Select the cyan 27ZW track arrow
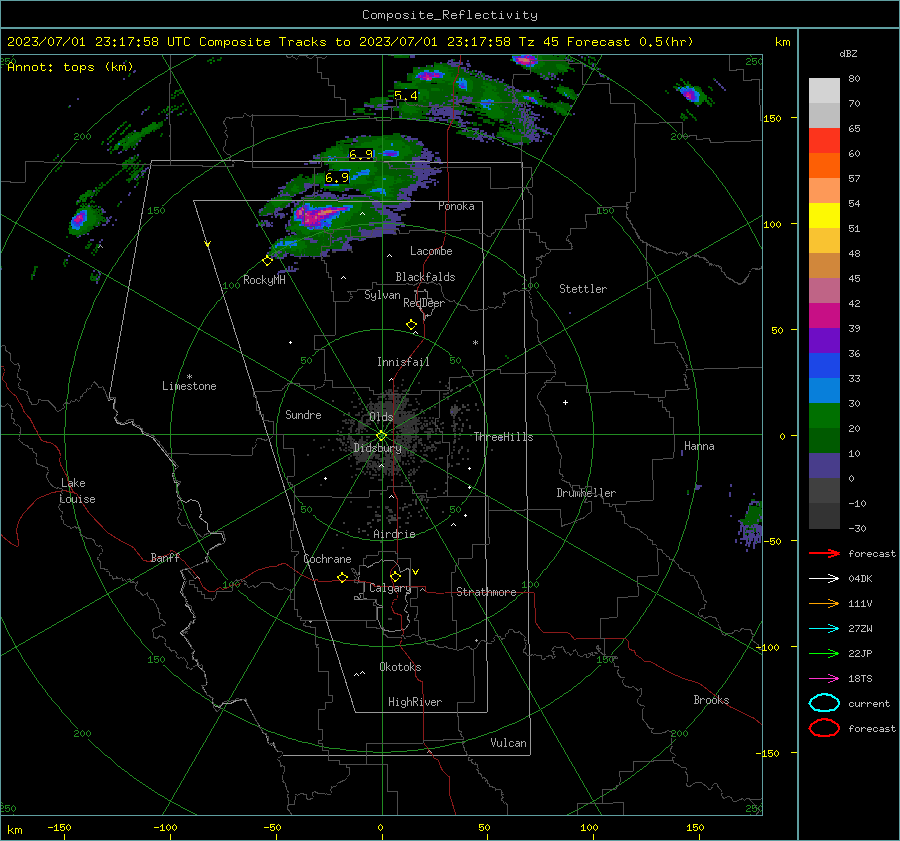Image resolution: width=900 pixels, height=841 pixels. pyautogui.click(x=824, y=629)
